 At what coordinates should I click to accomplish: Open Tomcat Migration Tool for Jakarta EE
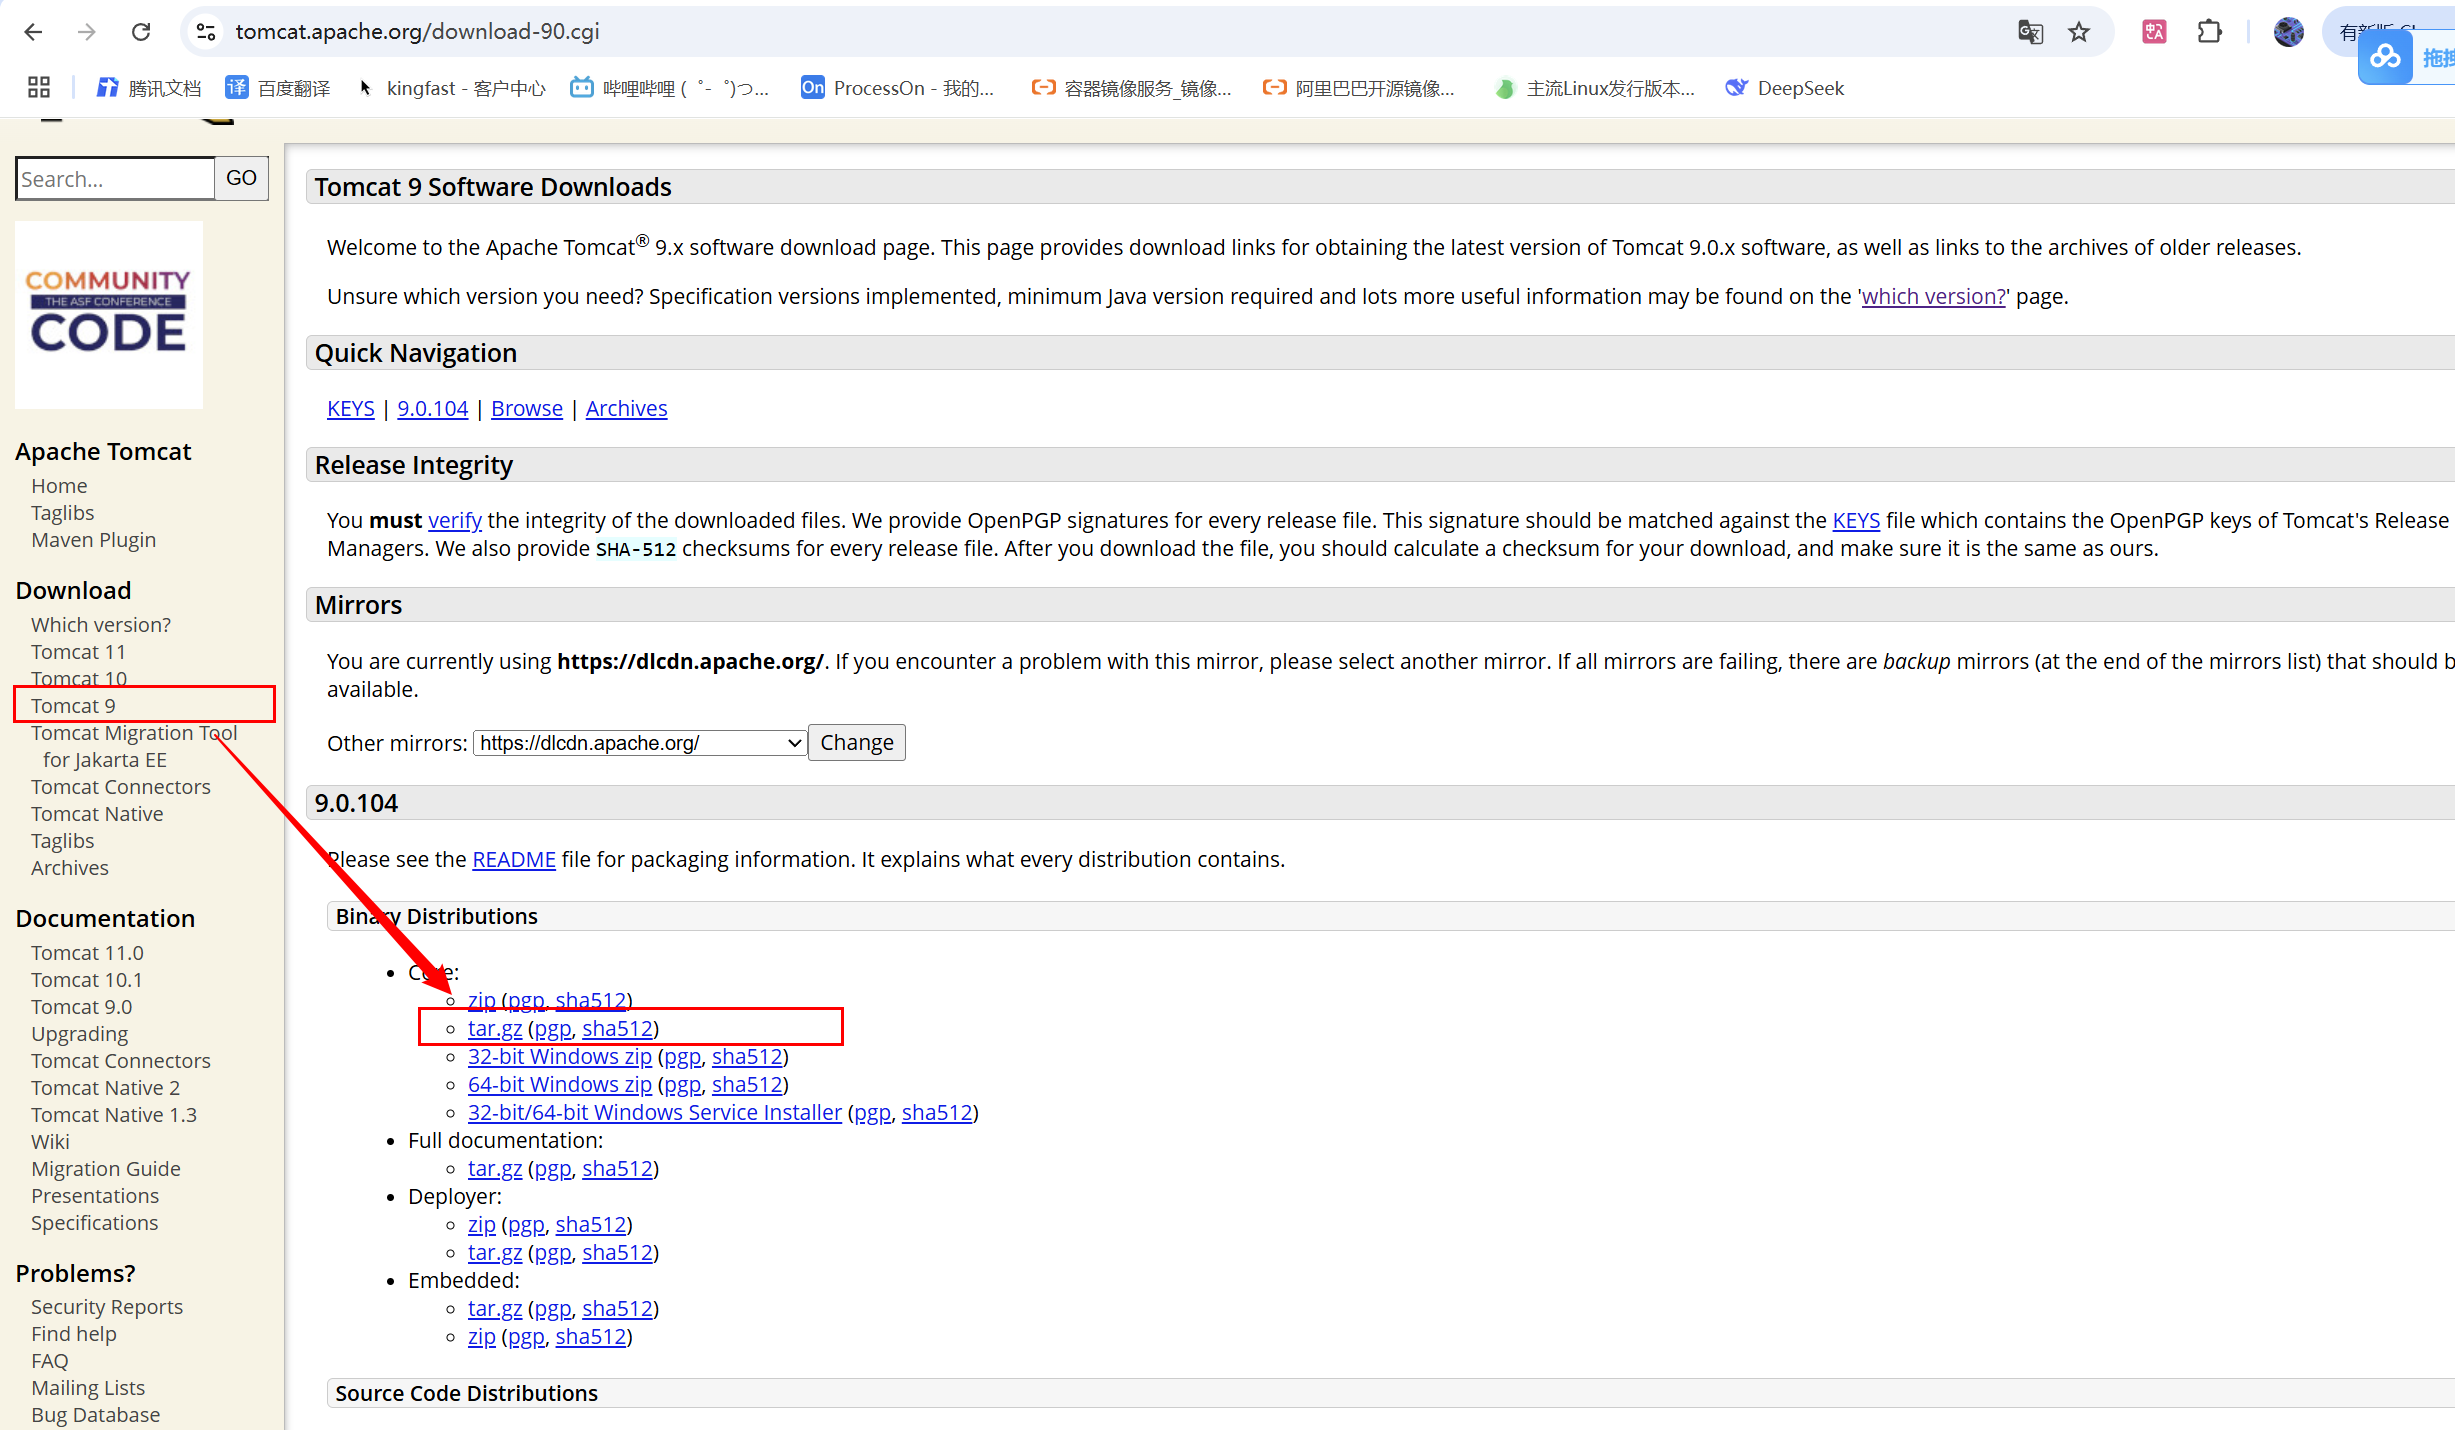tap(134, 746)
